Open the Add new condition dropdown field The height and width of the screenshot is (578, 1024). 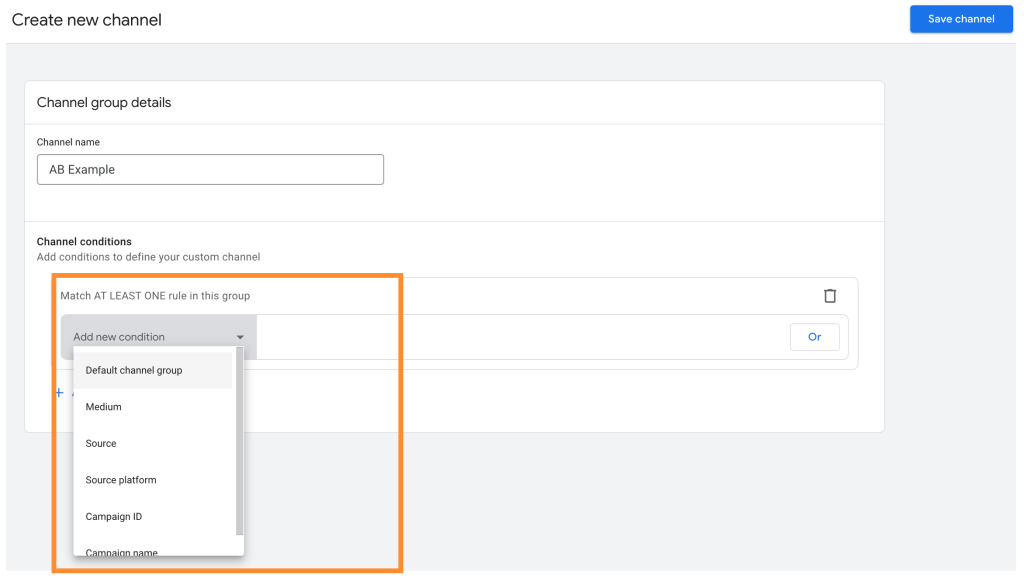[x=159, y=337]
